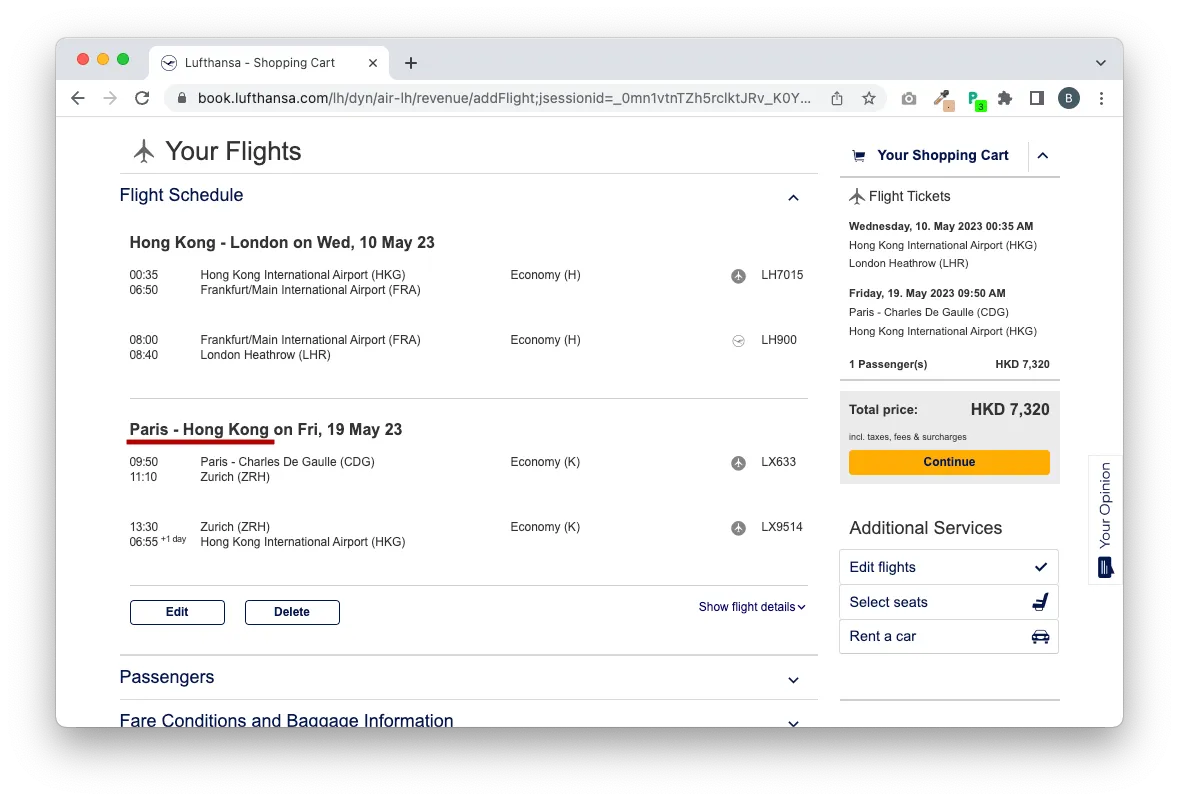Open Chrome's three-dot menu
The width and height of the screenshot is (1179, 801).
click(x=1102, y=99)
